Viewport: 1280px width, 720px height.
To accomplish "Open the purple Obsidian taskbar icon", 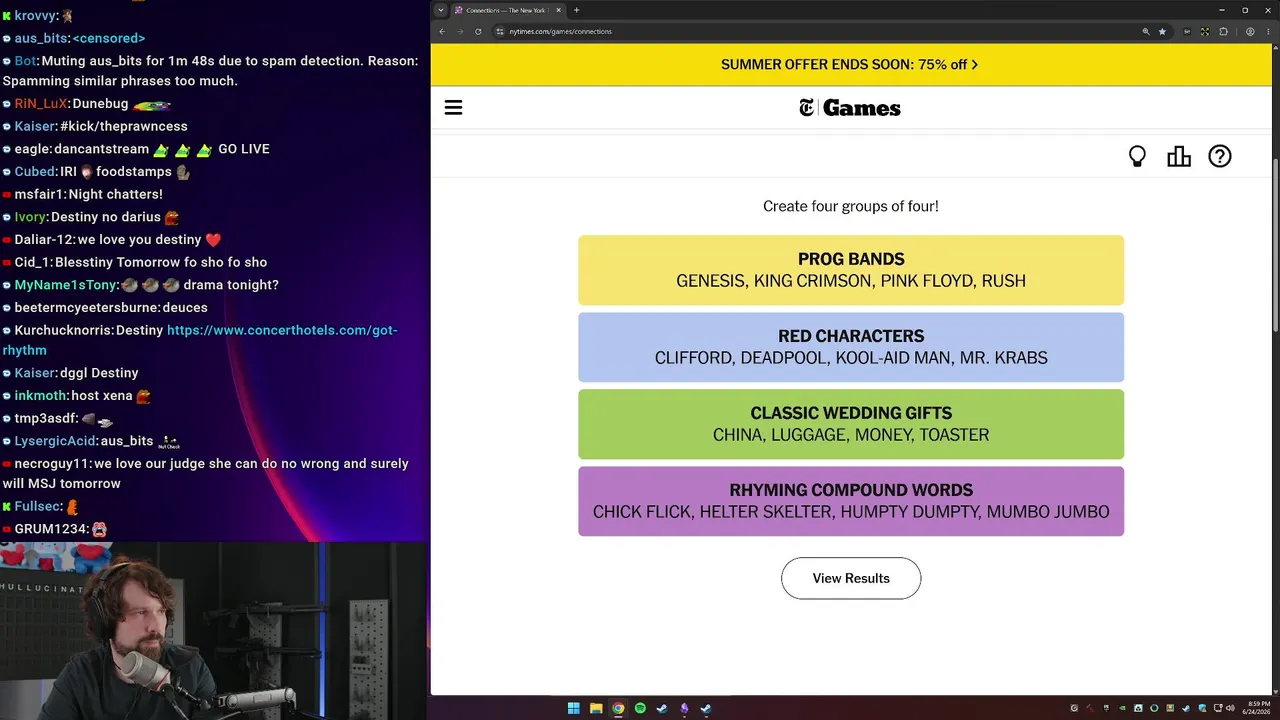I will click(684, 708).
